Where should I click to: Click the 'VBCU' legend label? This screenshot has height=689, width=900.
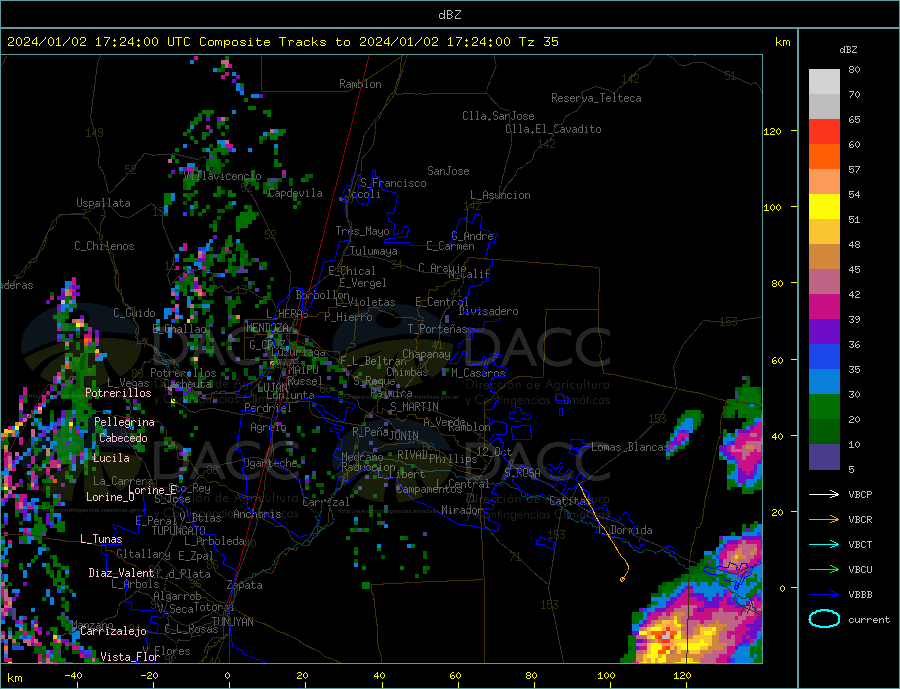(x=860, y=570)
